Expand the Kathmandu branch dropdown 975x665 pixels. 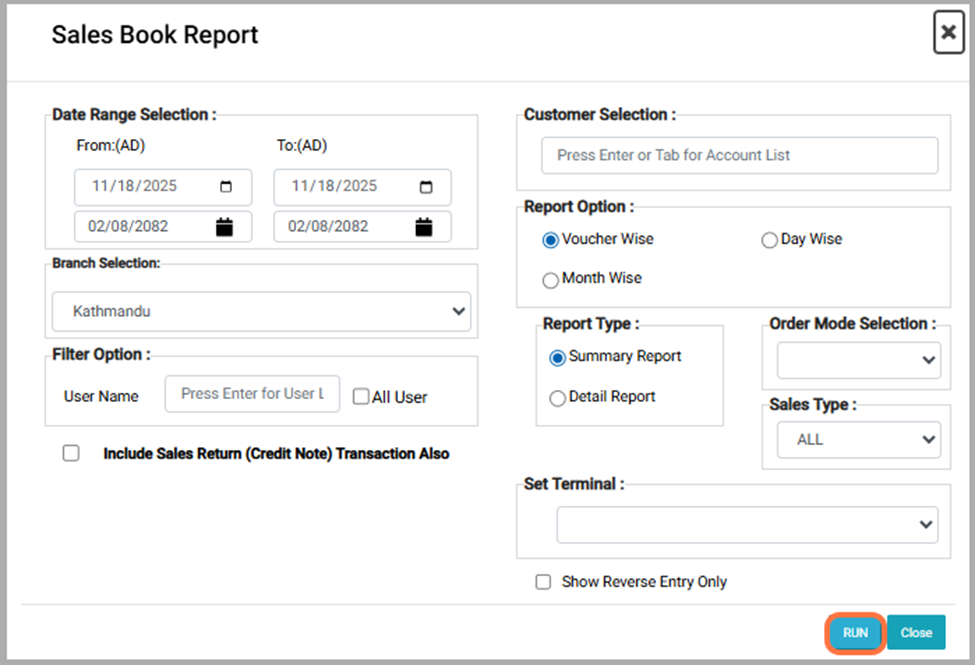pos(261,311)
